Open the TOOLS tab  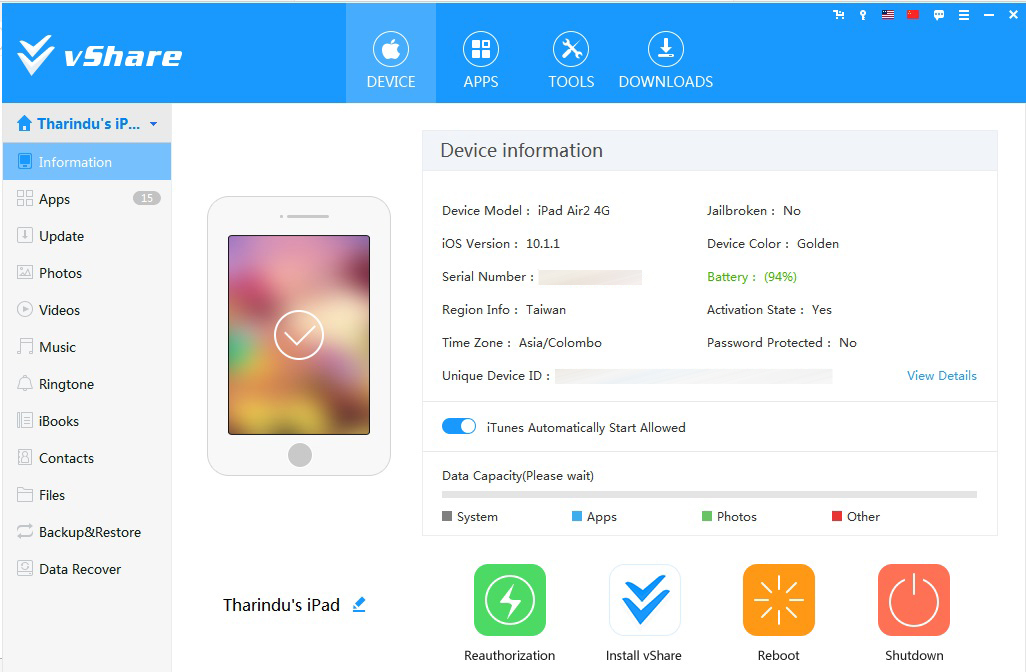tap(571, 60)
